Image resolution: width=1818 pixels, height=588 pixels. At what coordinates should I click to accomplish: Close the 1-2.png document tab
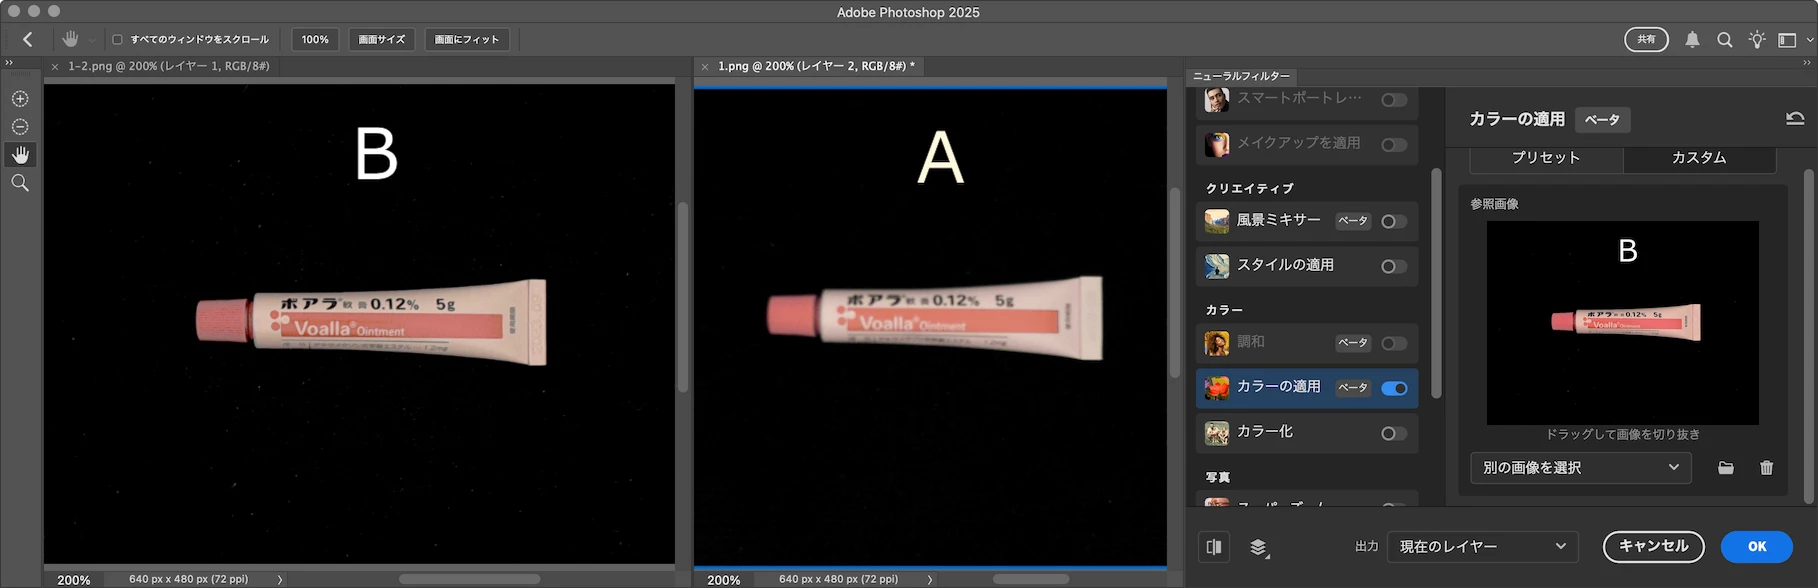click(55, 67)
